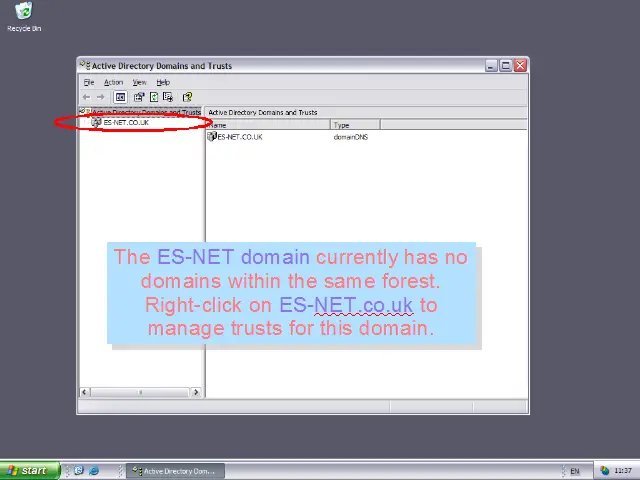Click the Forward arrow toolbar icon
Image resolution: width=640 pixels, height=480 pixels.
click(100, 97)
